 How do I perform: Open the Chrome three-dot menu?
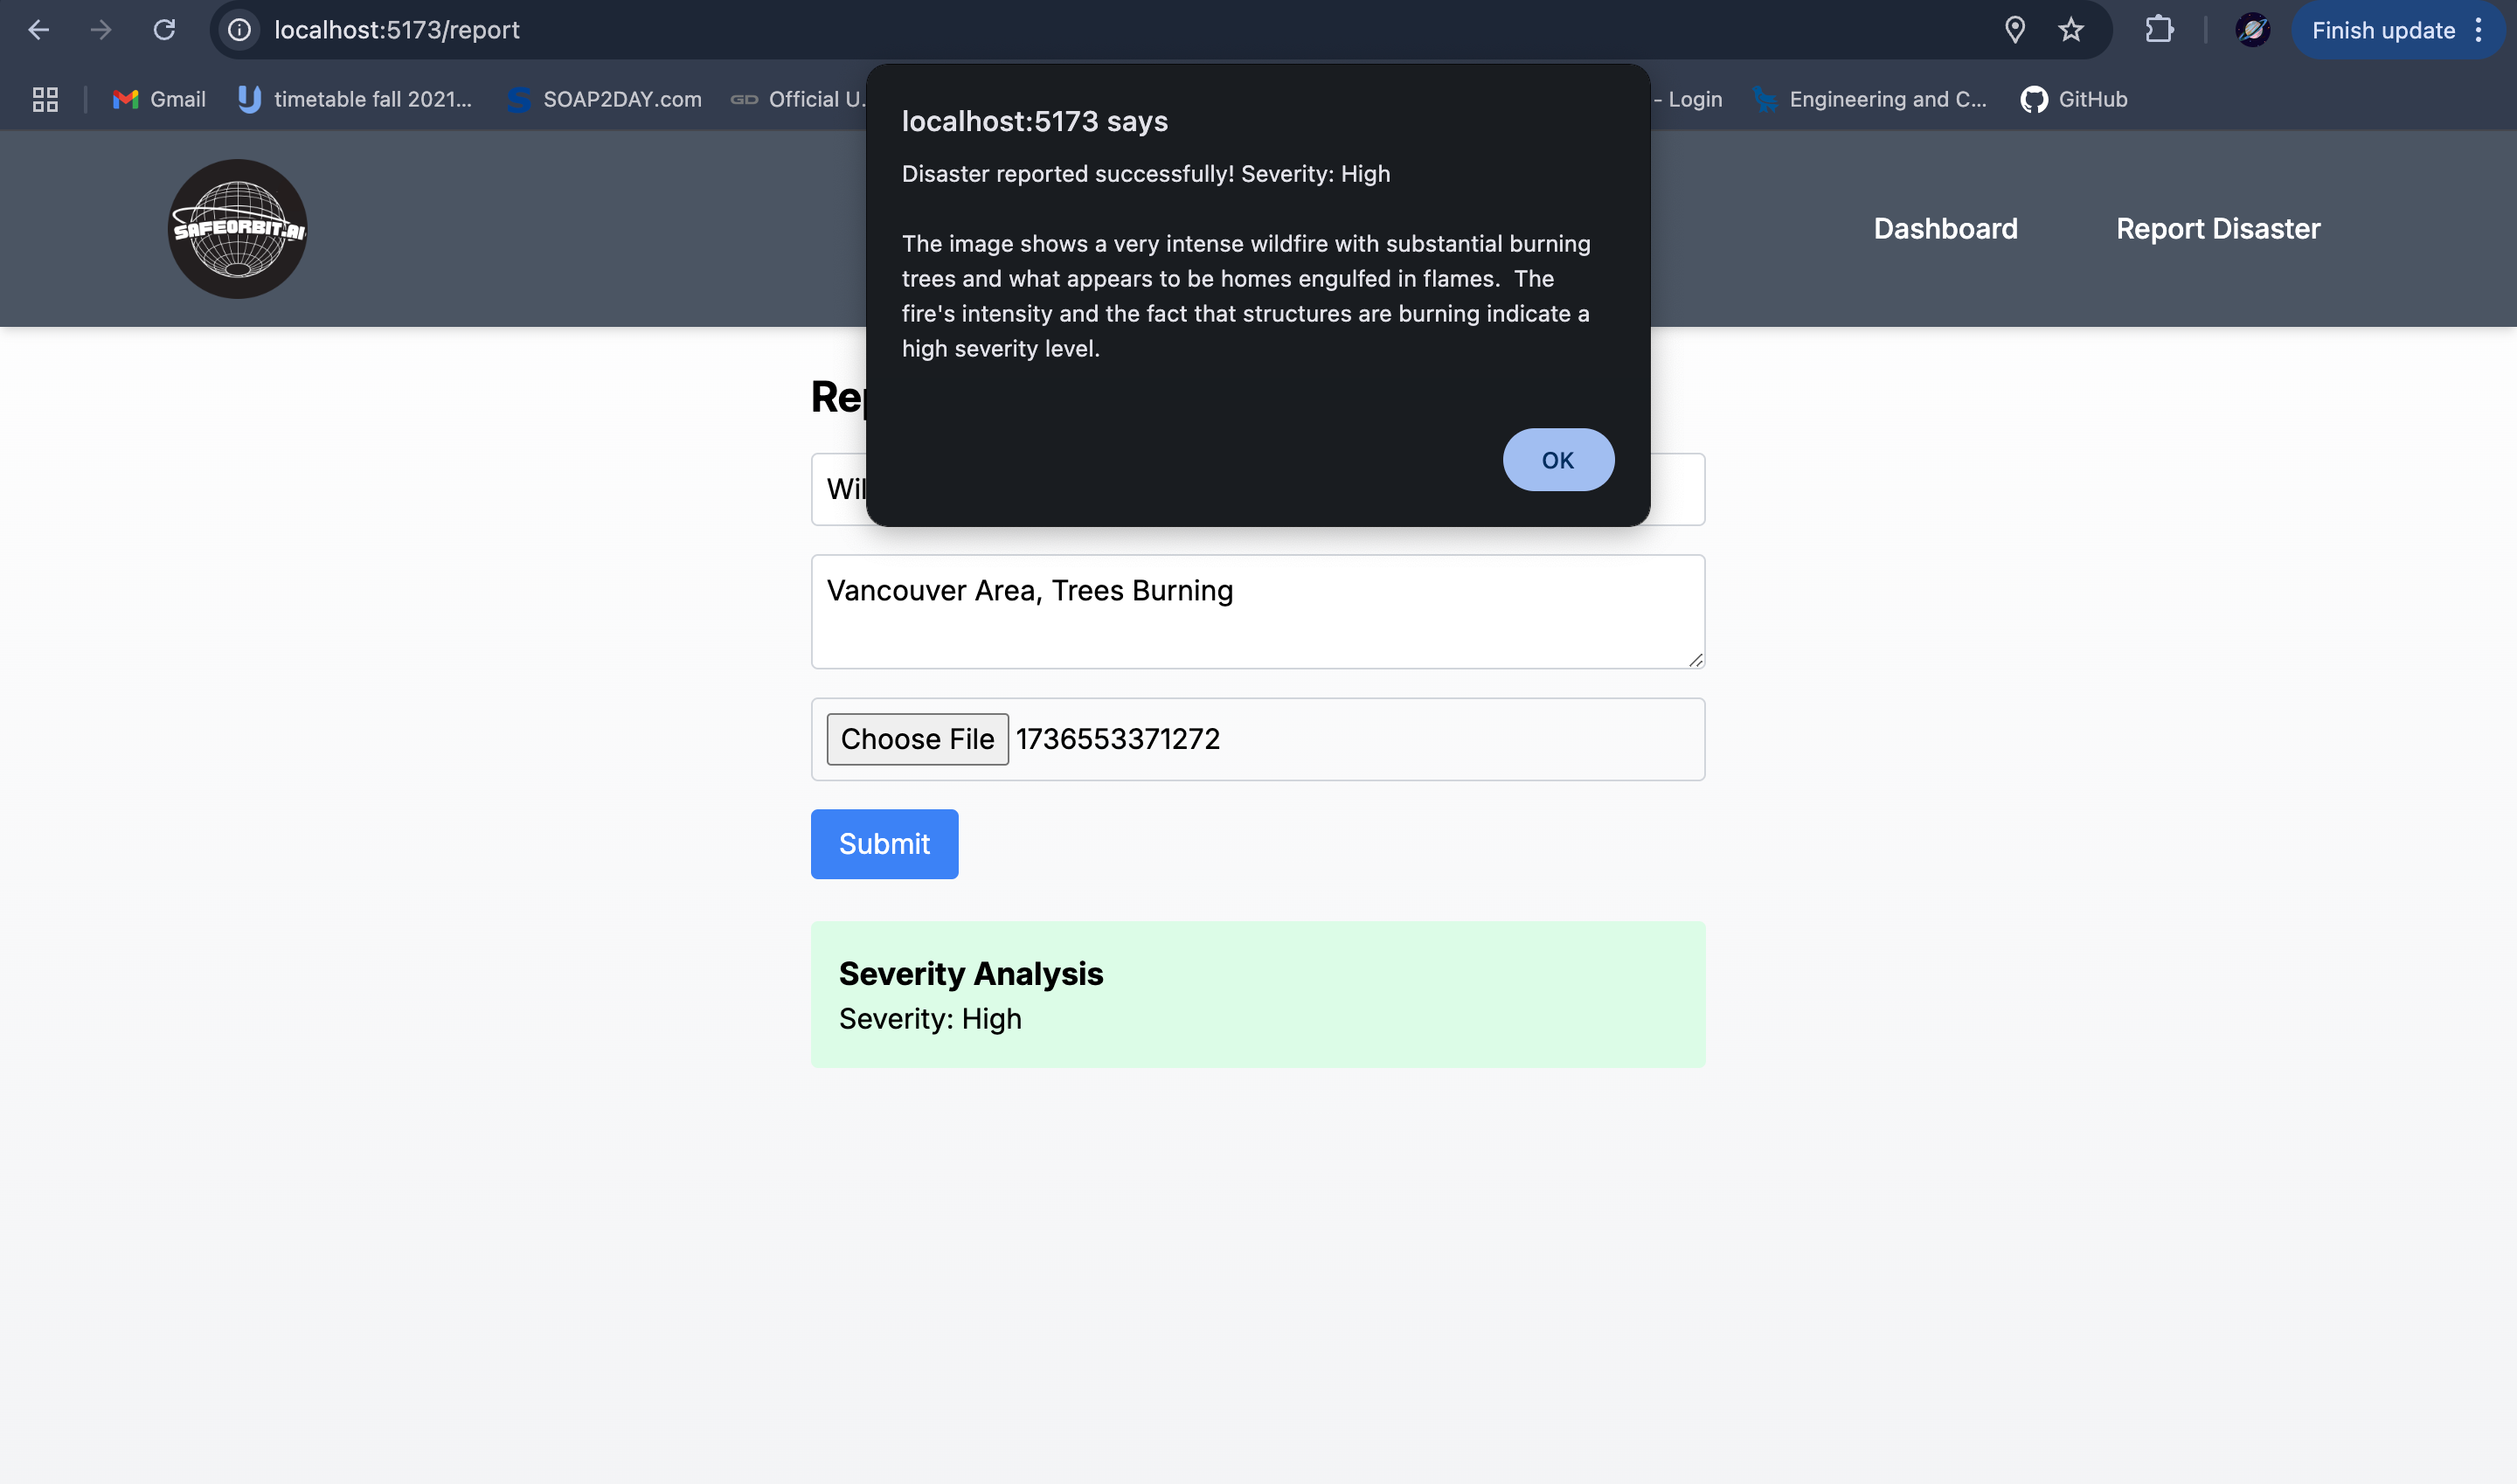click(x=2479, y=30)
